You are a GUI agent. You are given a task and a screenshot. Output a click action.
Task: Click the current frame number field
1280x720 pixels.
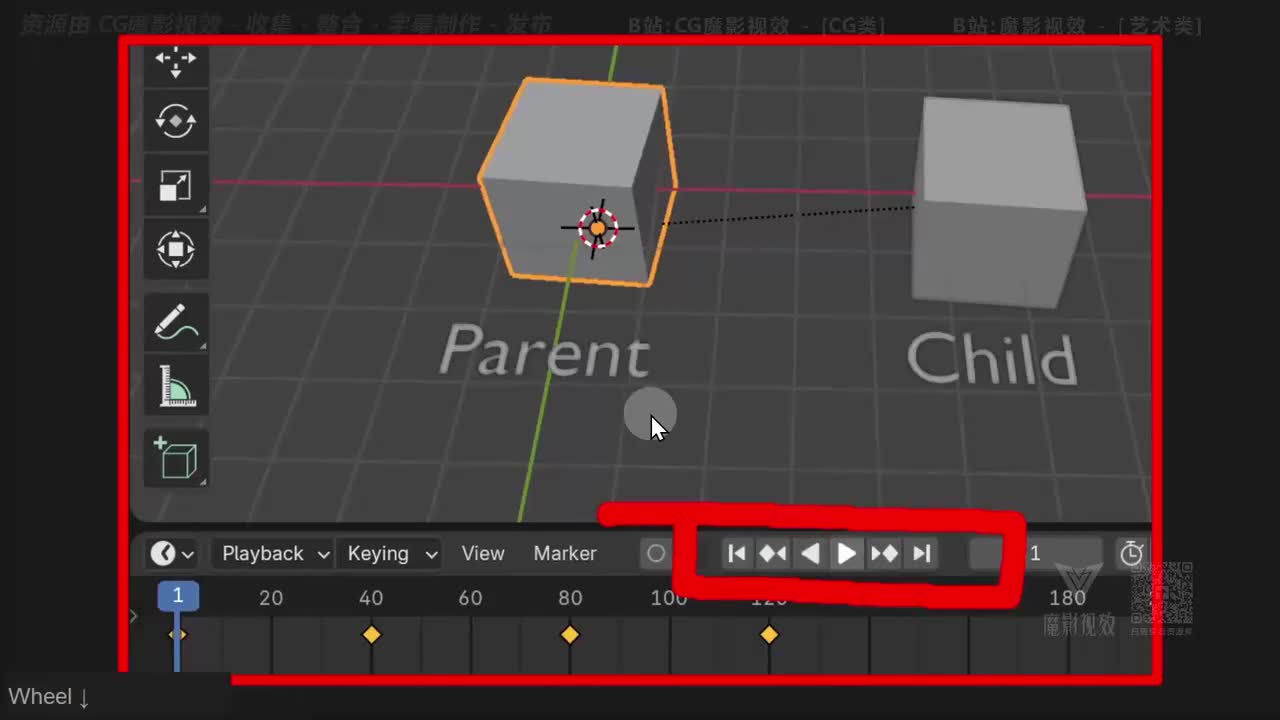[1036, 553]
